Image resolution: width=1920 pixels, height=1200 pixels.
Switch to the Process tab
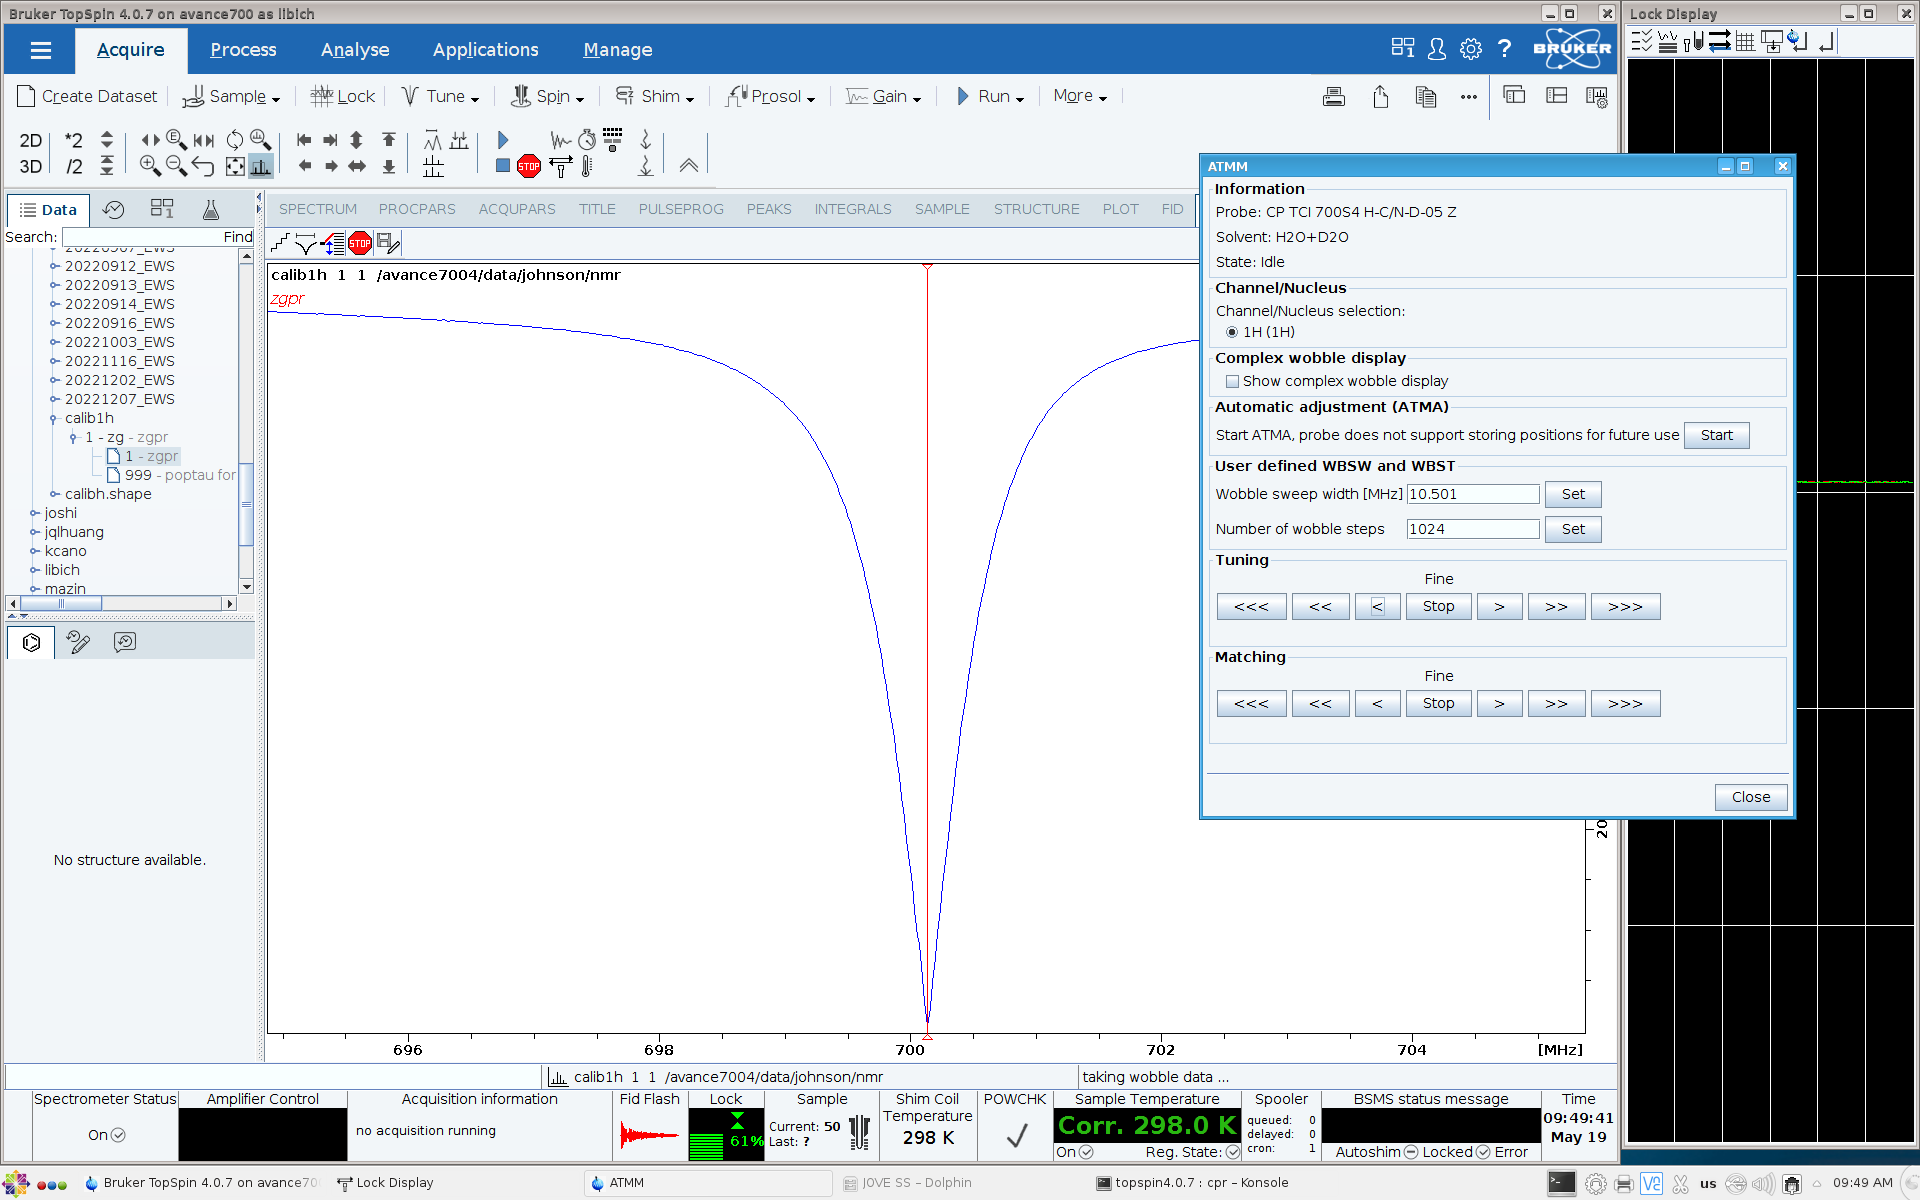point(243,50)
